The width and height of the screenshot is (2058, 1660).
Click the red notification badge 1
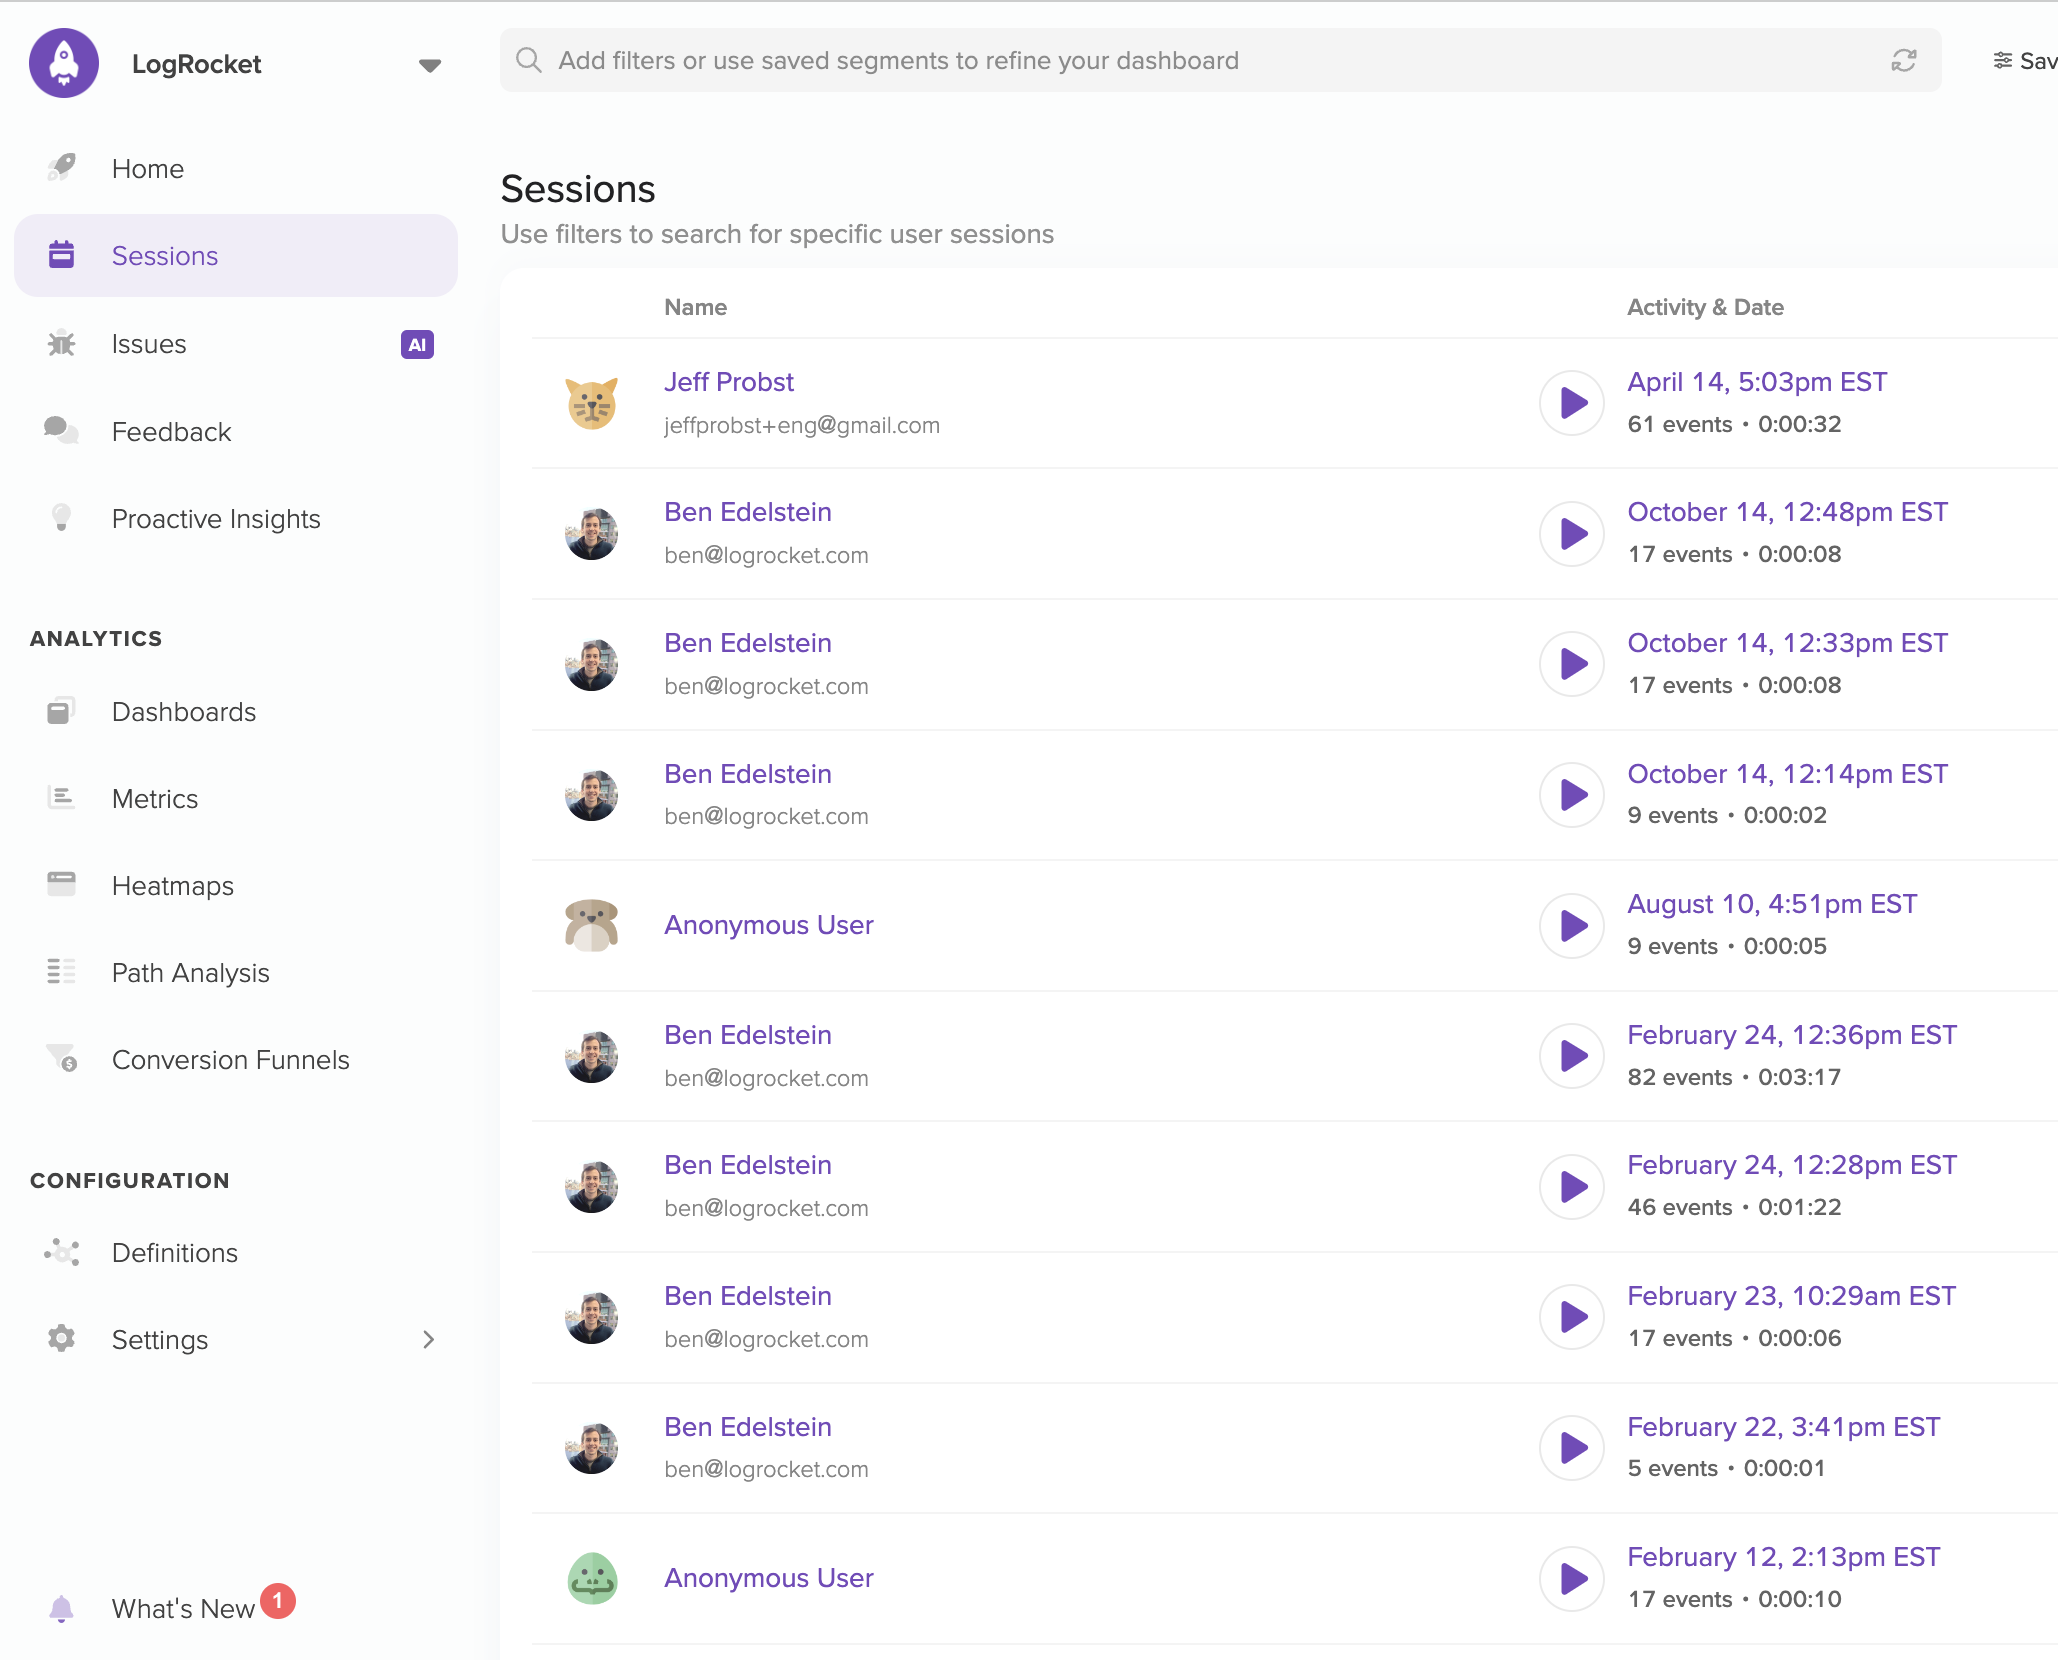pos(278,1601)
